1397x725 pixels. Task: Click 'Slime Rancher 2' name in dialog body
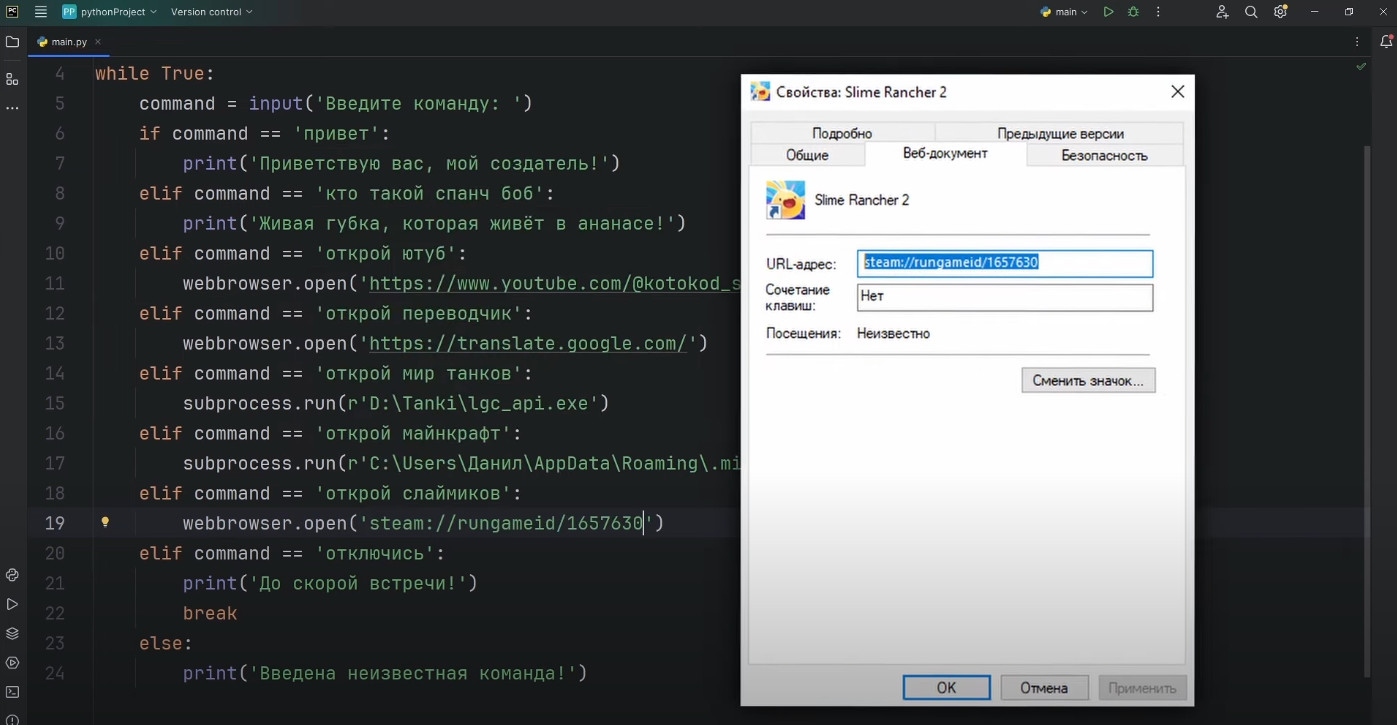point(862,200)
